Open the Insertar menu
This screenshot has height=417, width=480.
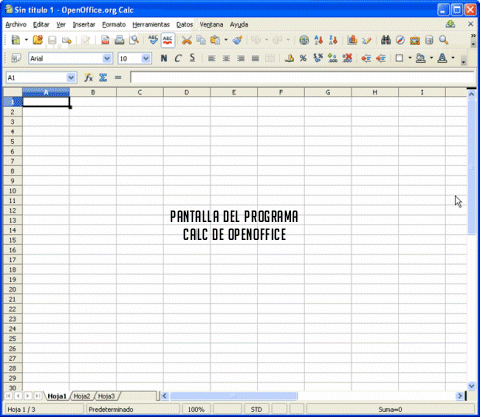click(84, 25)
